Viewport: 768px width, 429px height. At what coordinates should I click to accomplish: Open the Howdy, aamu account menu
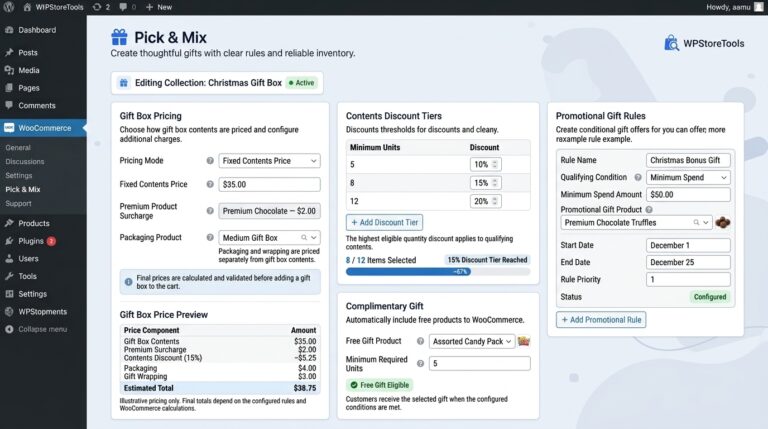(x=735, y=7)
